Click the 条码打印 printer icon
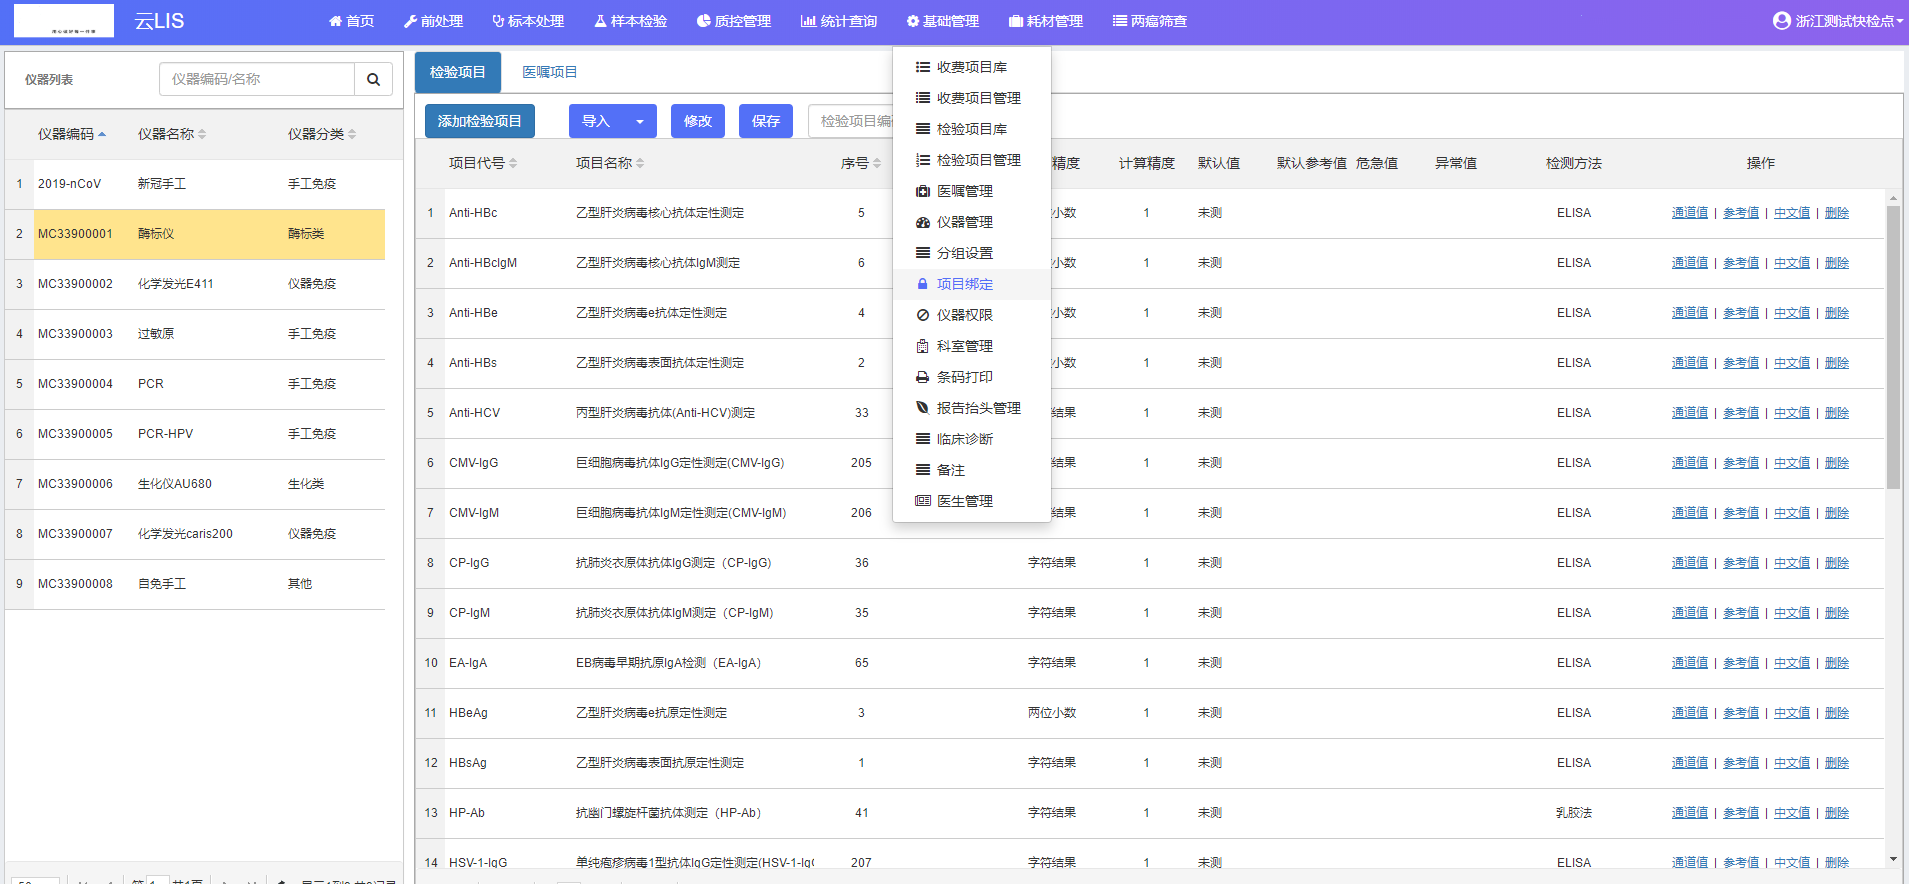This screenshot has height=884, width=1909. pyautogui.click(x=923, y=377)
